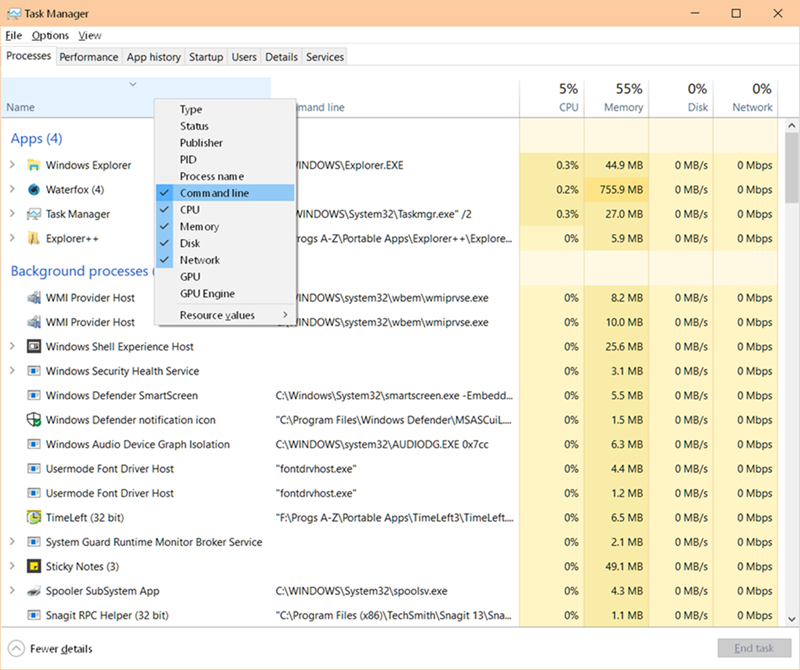Click the Windows Security Health Service icon
This screenshot has height=670, width=800.
tap(34, 371)
